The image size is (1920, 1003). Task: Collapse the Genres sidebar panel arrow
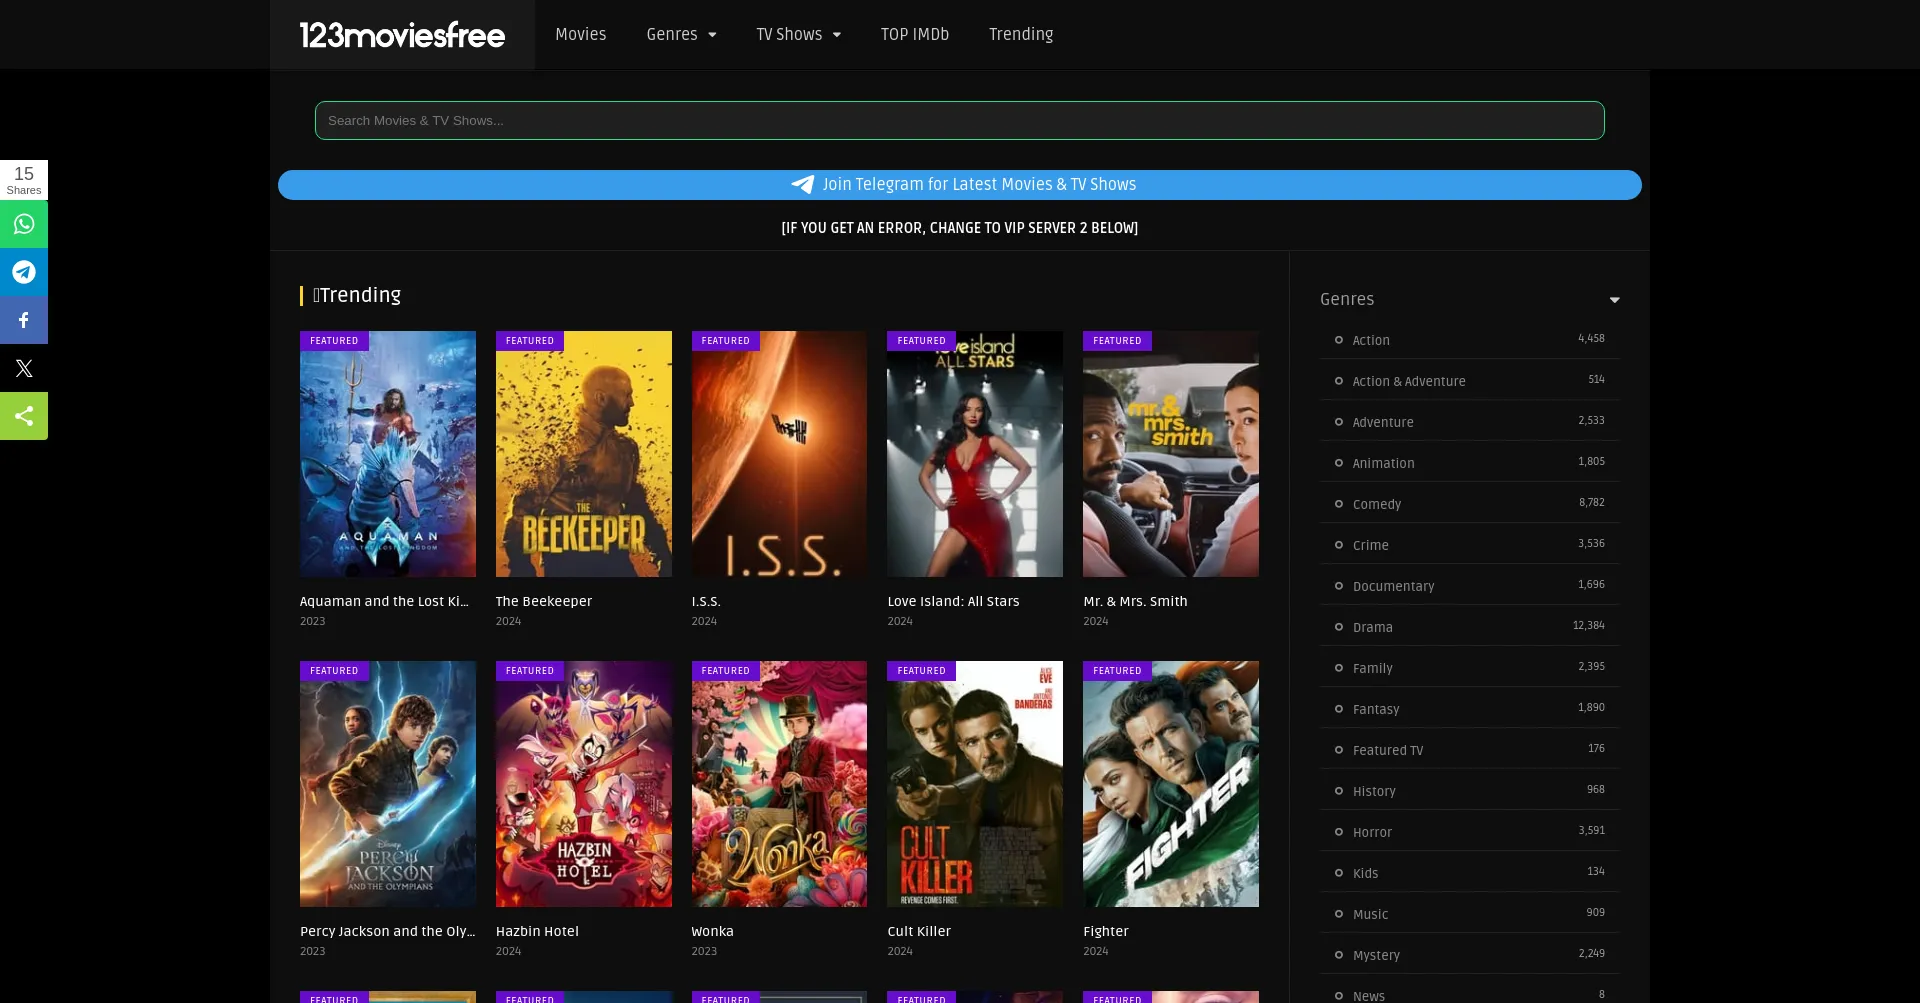(x=1614, y=300)
